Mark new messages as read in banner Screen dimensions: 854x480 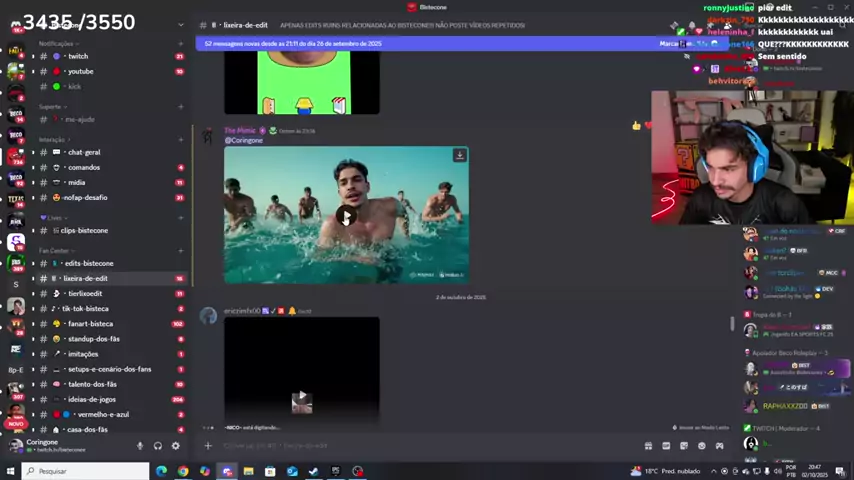(670, 44)
